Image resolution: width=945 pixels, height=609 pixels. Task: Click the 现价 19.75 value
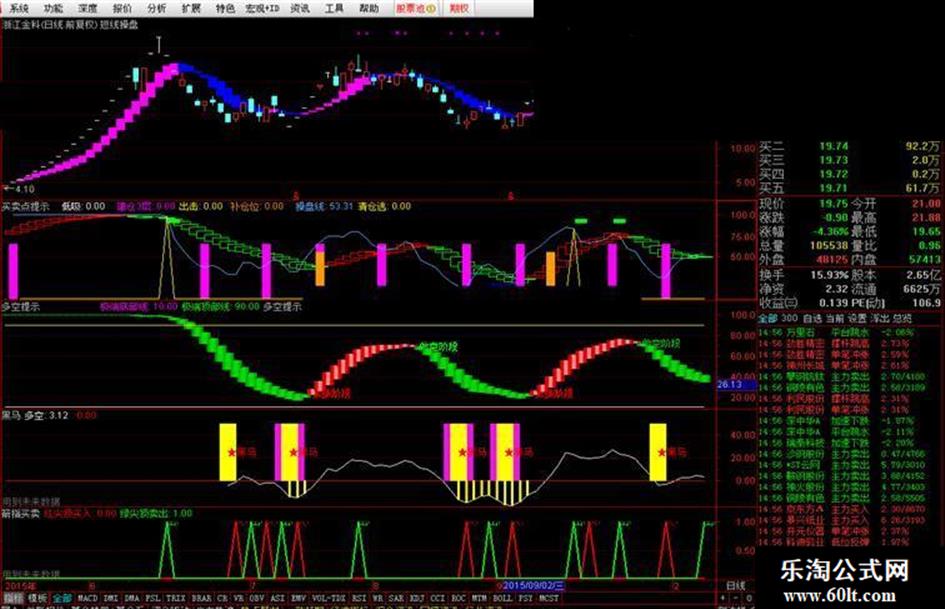click(834, 204)
